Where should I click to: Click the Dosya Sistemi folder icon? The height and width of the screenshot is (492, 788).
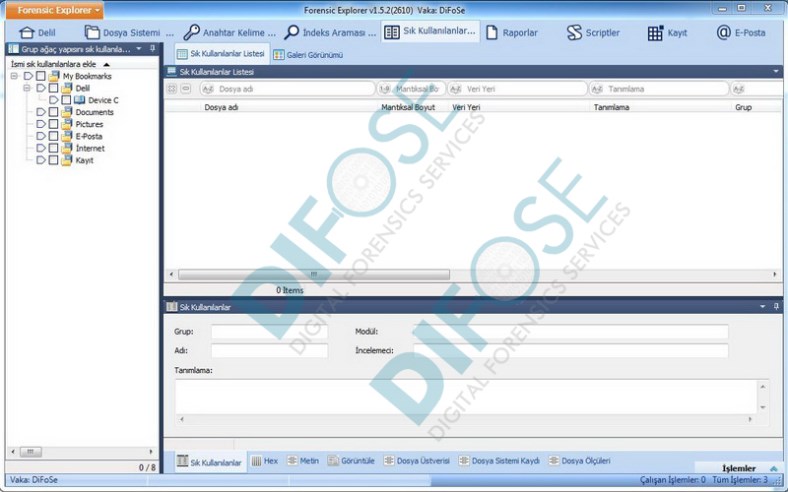pos(92,33)
